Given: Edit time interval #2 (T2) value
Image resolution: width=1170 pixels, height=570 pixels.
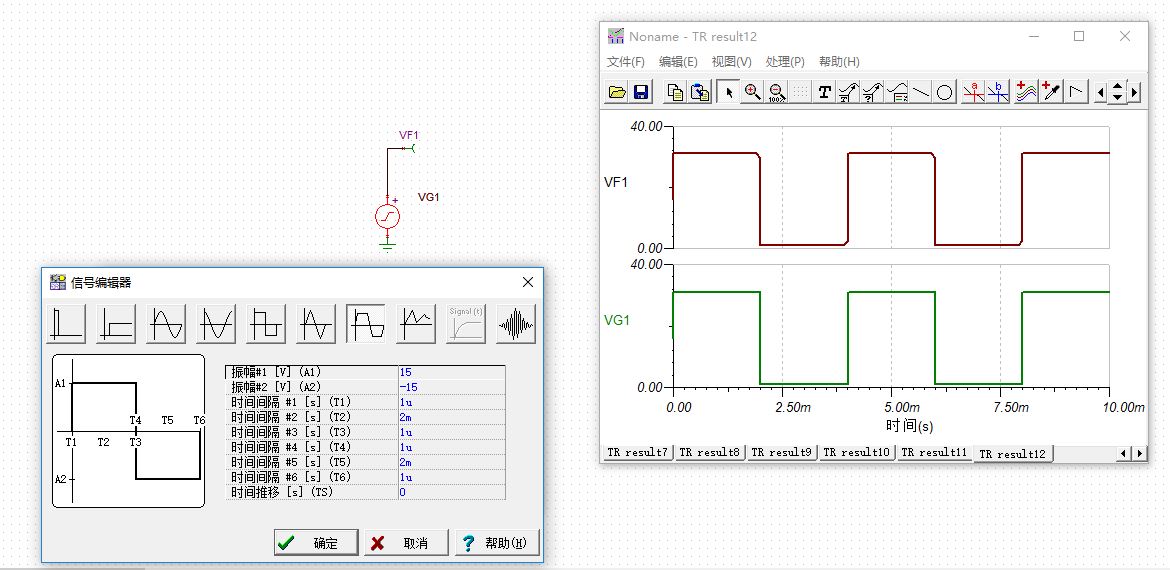Looking at the screenshot, I should (x=451, y=417).
